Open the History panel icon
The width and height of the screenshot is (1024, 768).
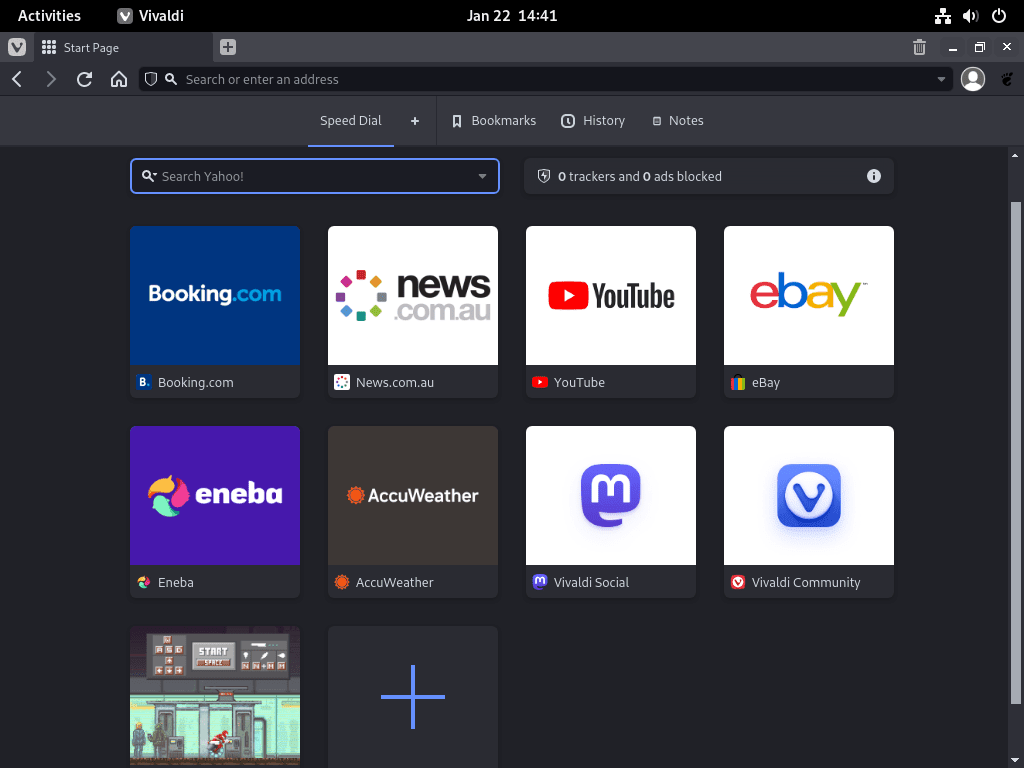click(569, 120)
